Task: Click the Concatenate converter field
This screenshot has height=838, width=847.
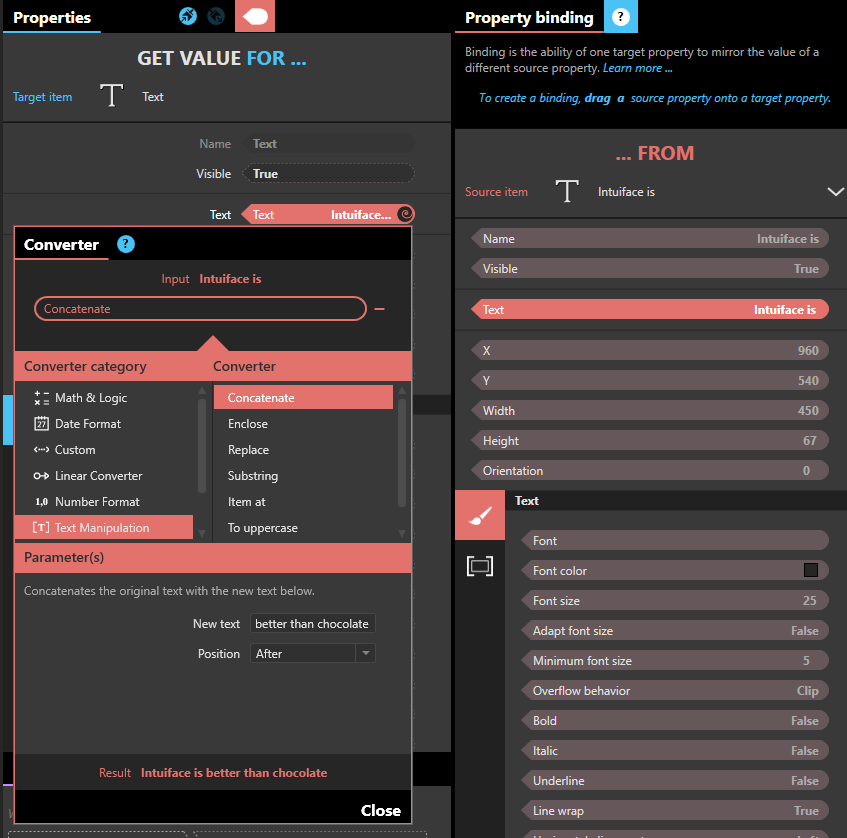Action: tap(200, 309)
